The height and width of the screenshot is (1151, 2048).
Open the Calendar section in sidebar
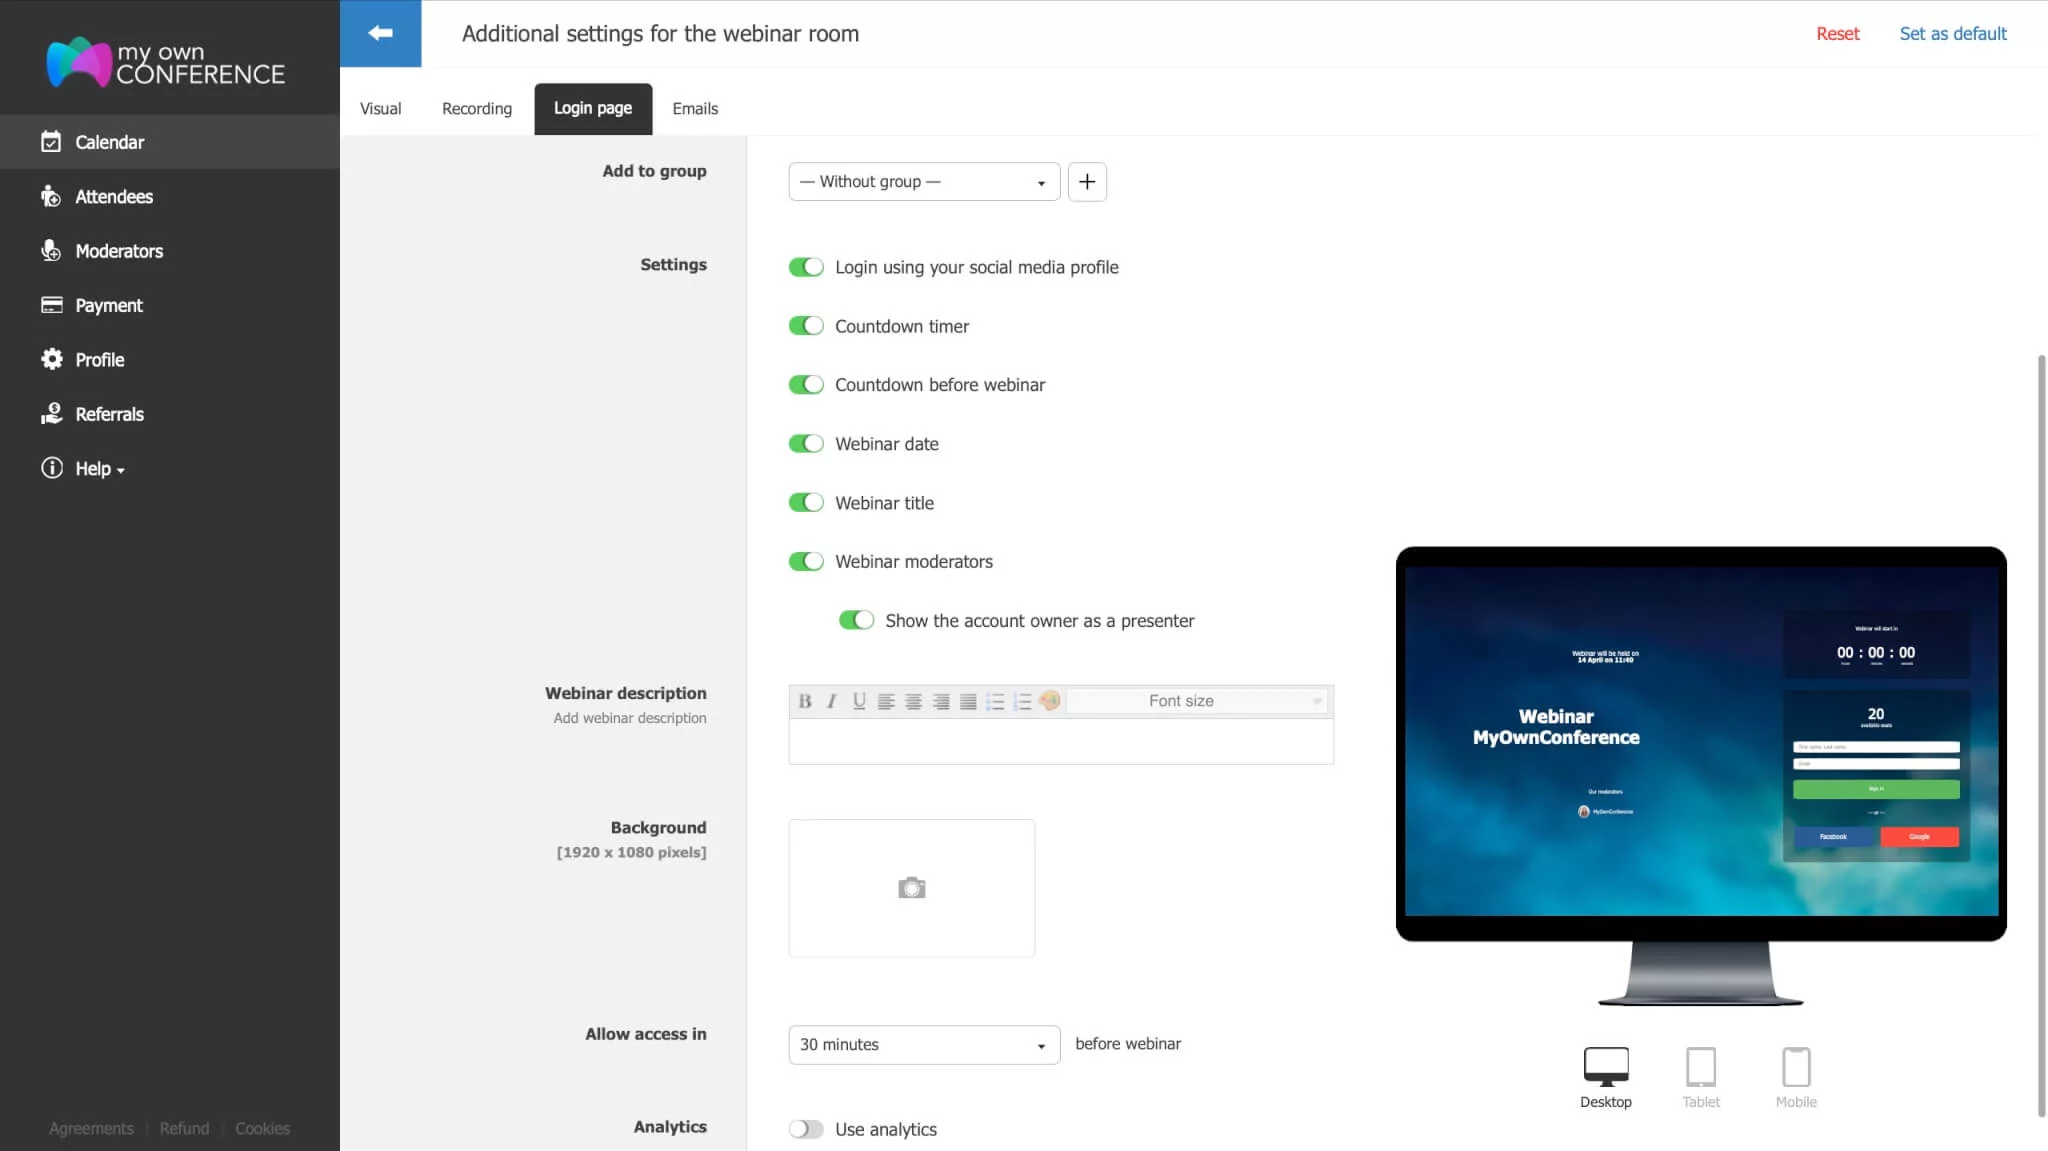pyautogui.click(x=110, y=141)
